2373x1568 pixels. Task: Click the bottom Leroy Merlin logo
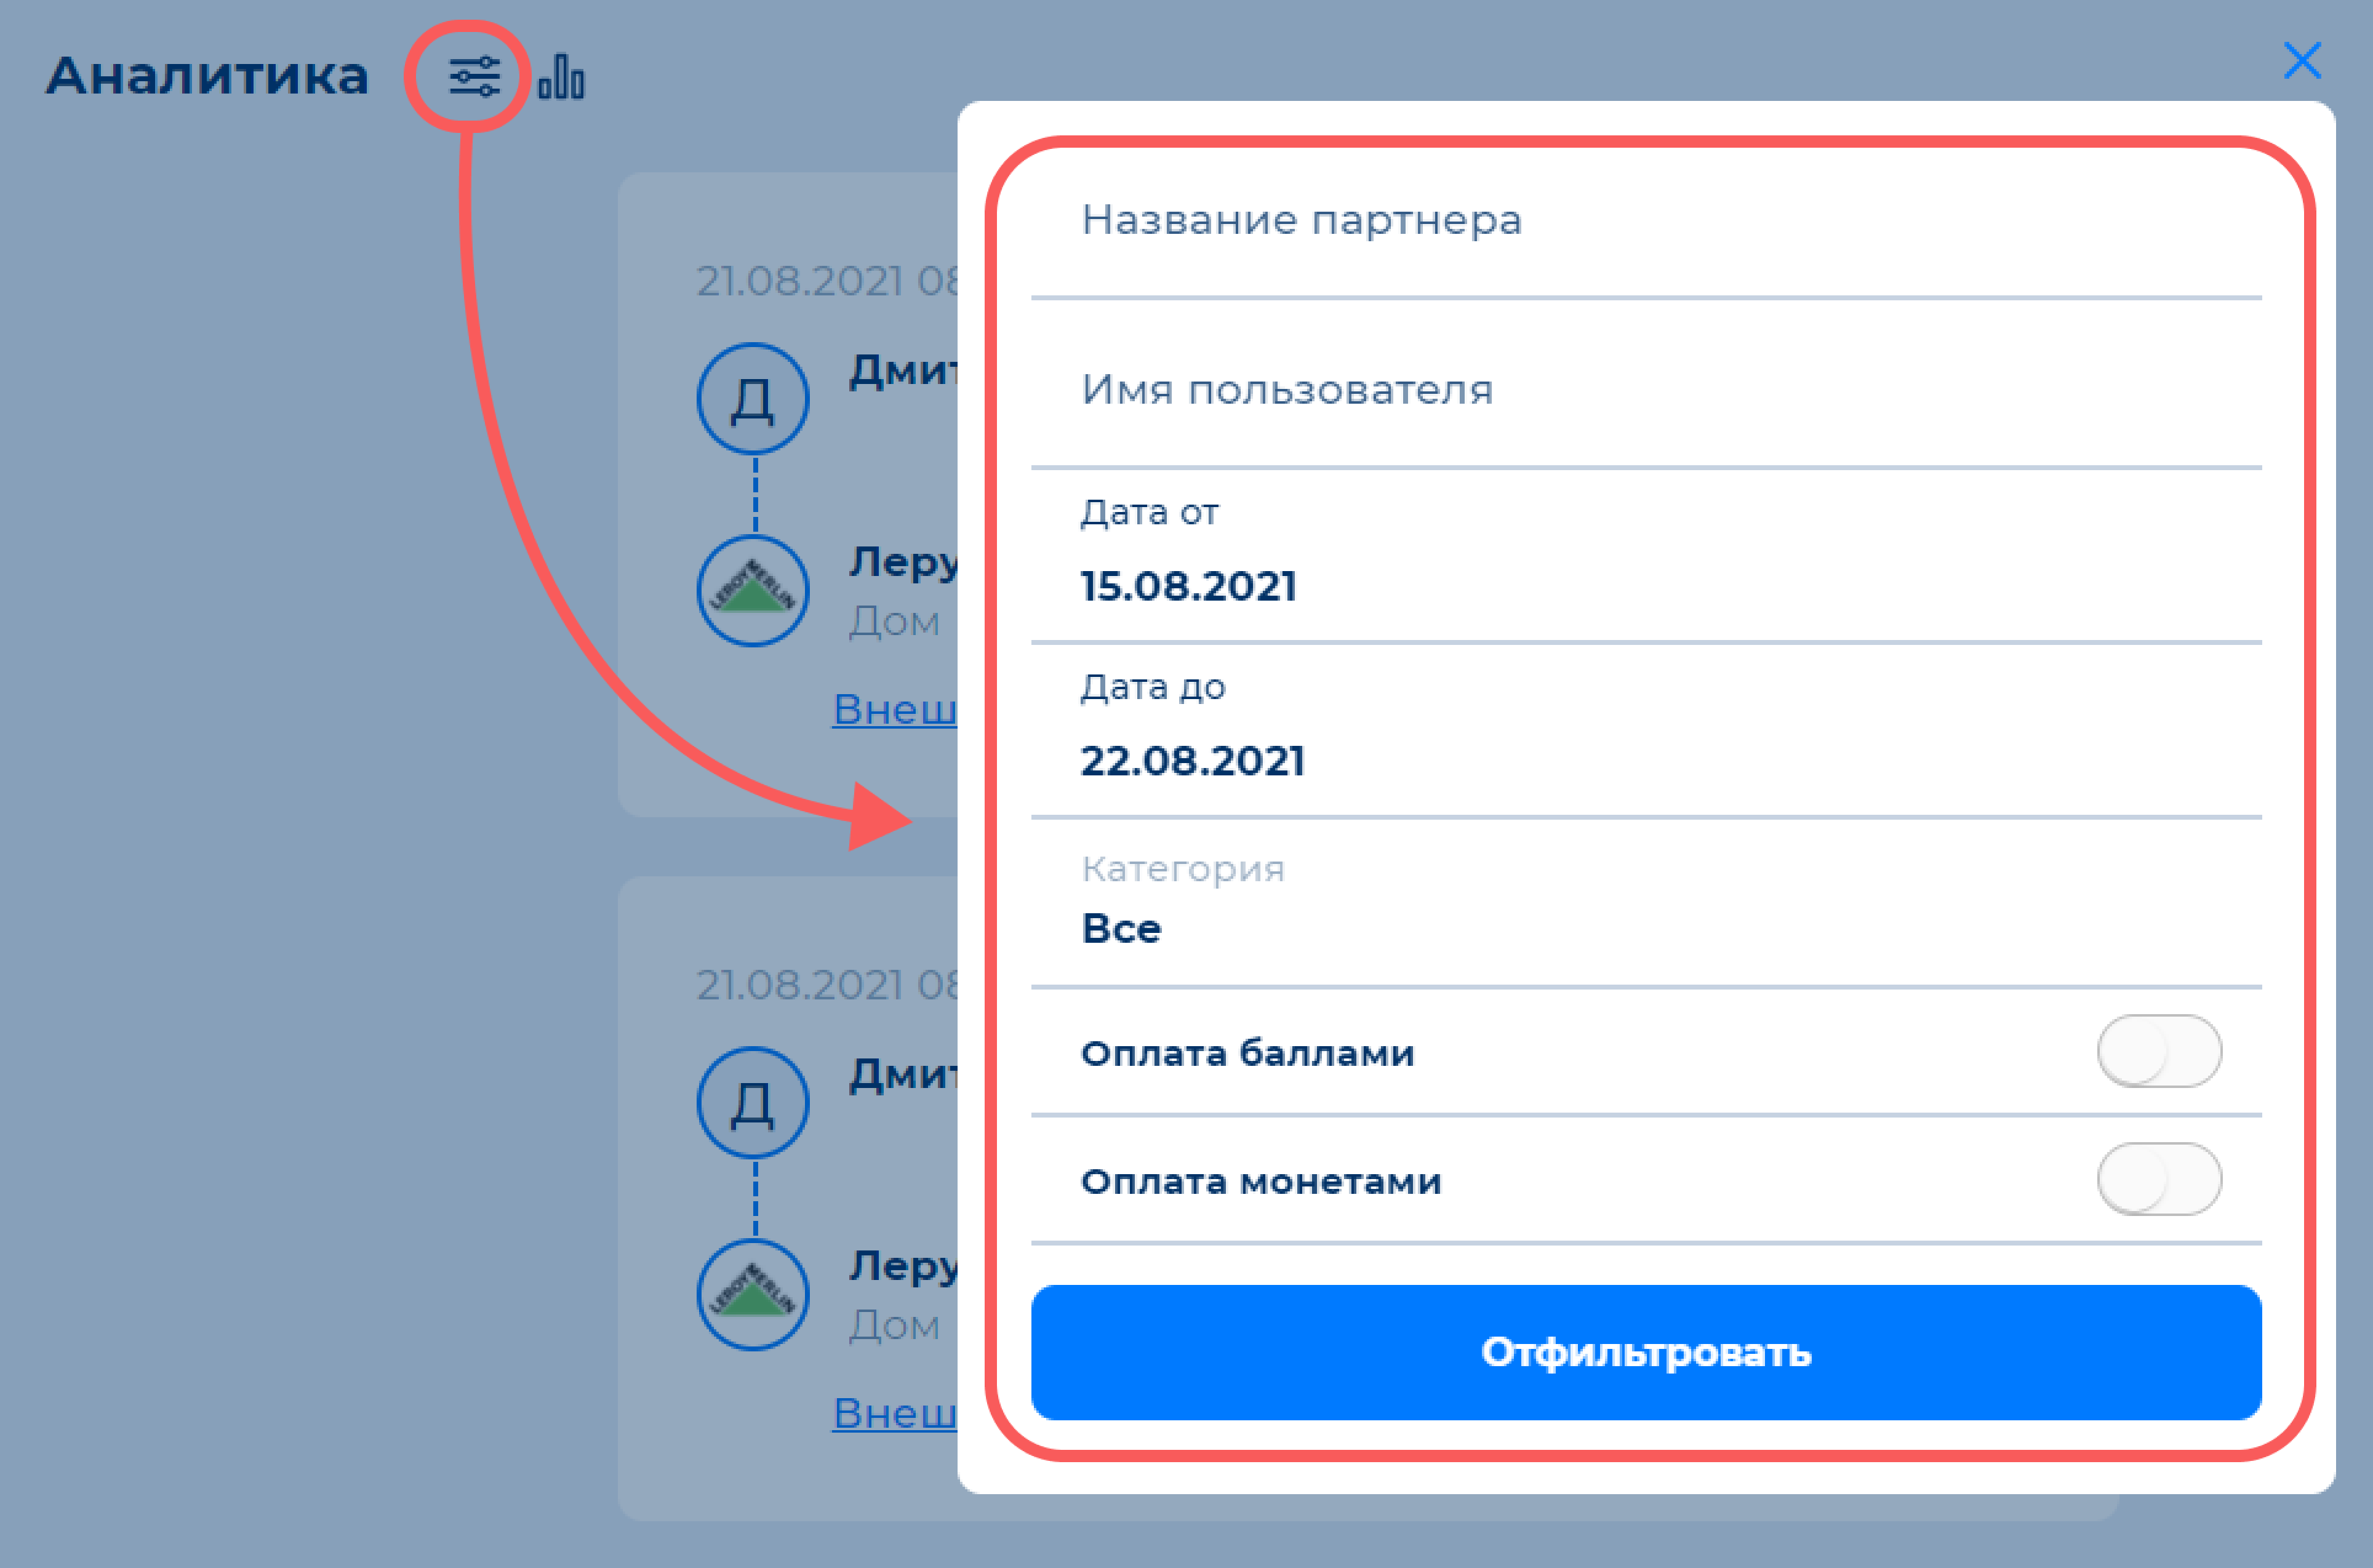click(752, 1295)
